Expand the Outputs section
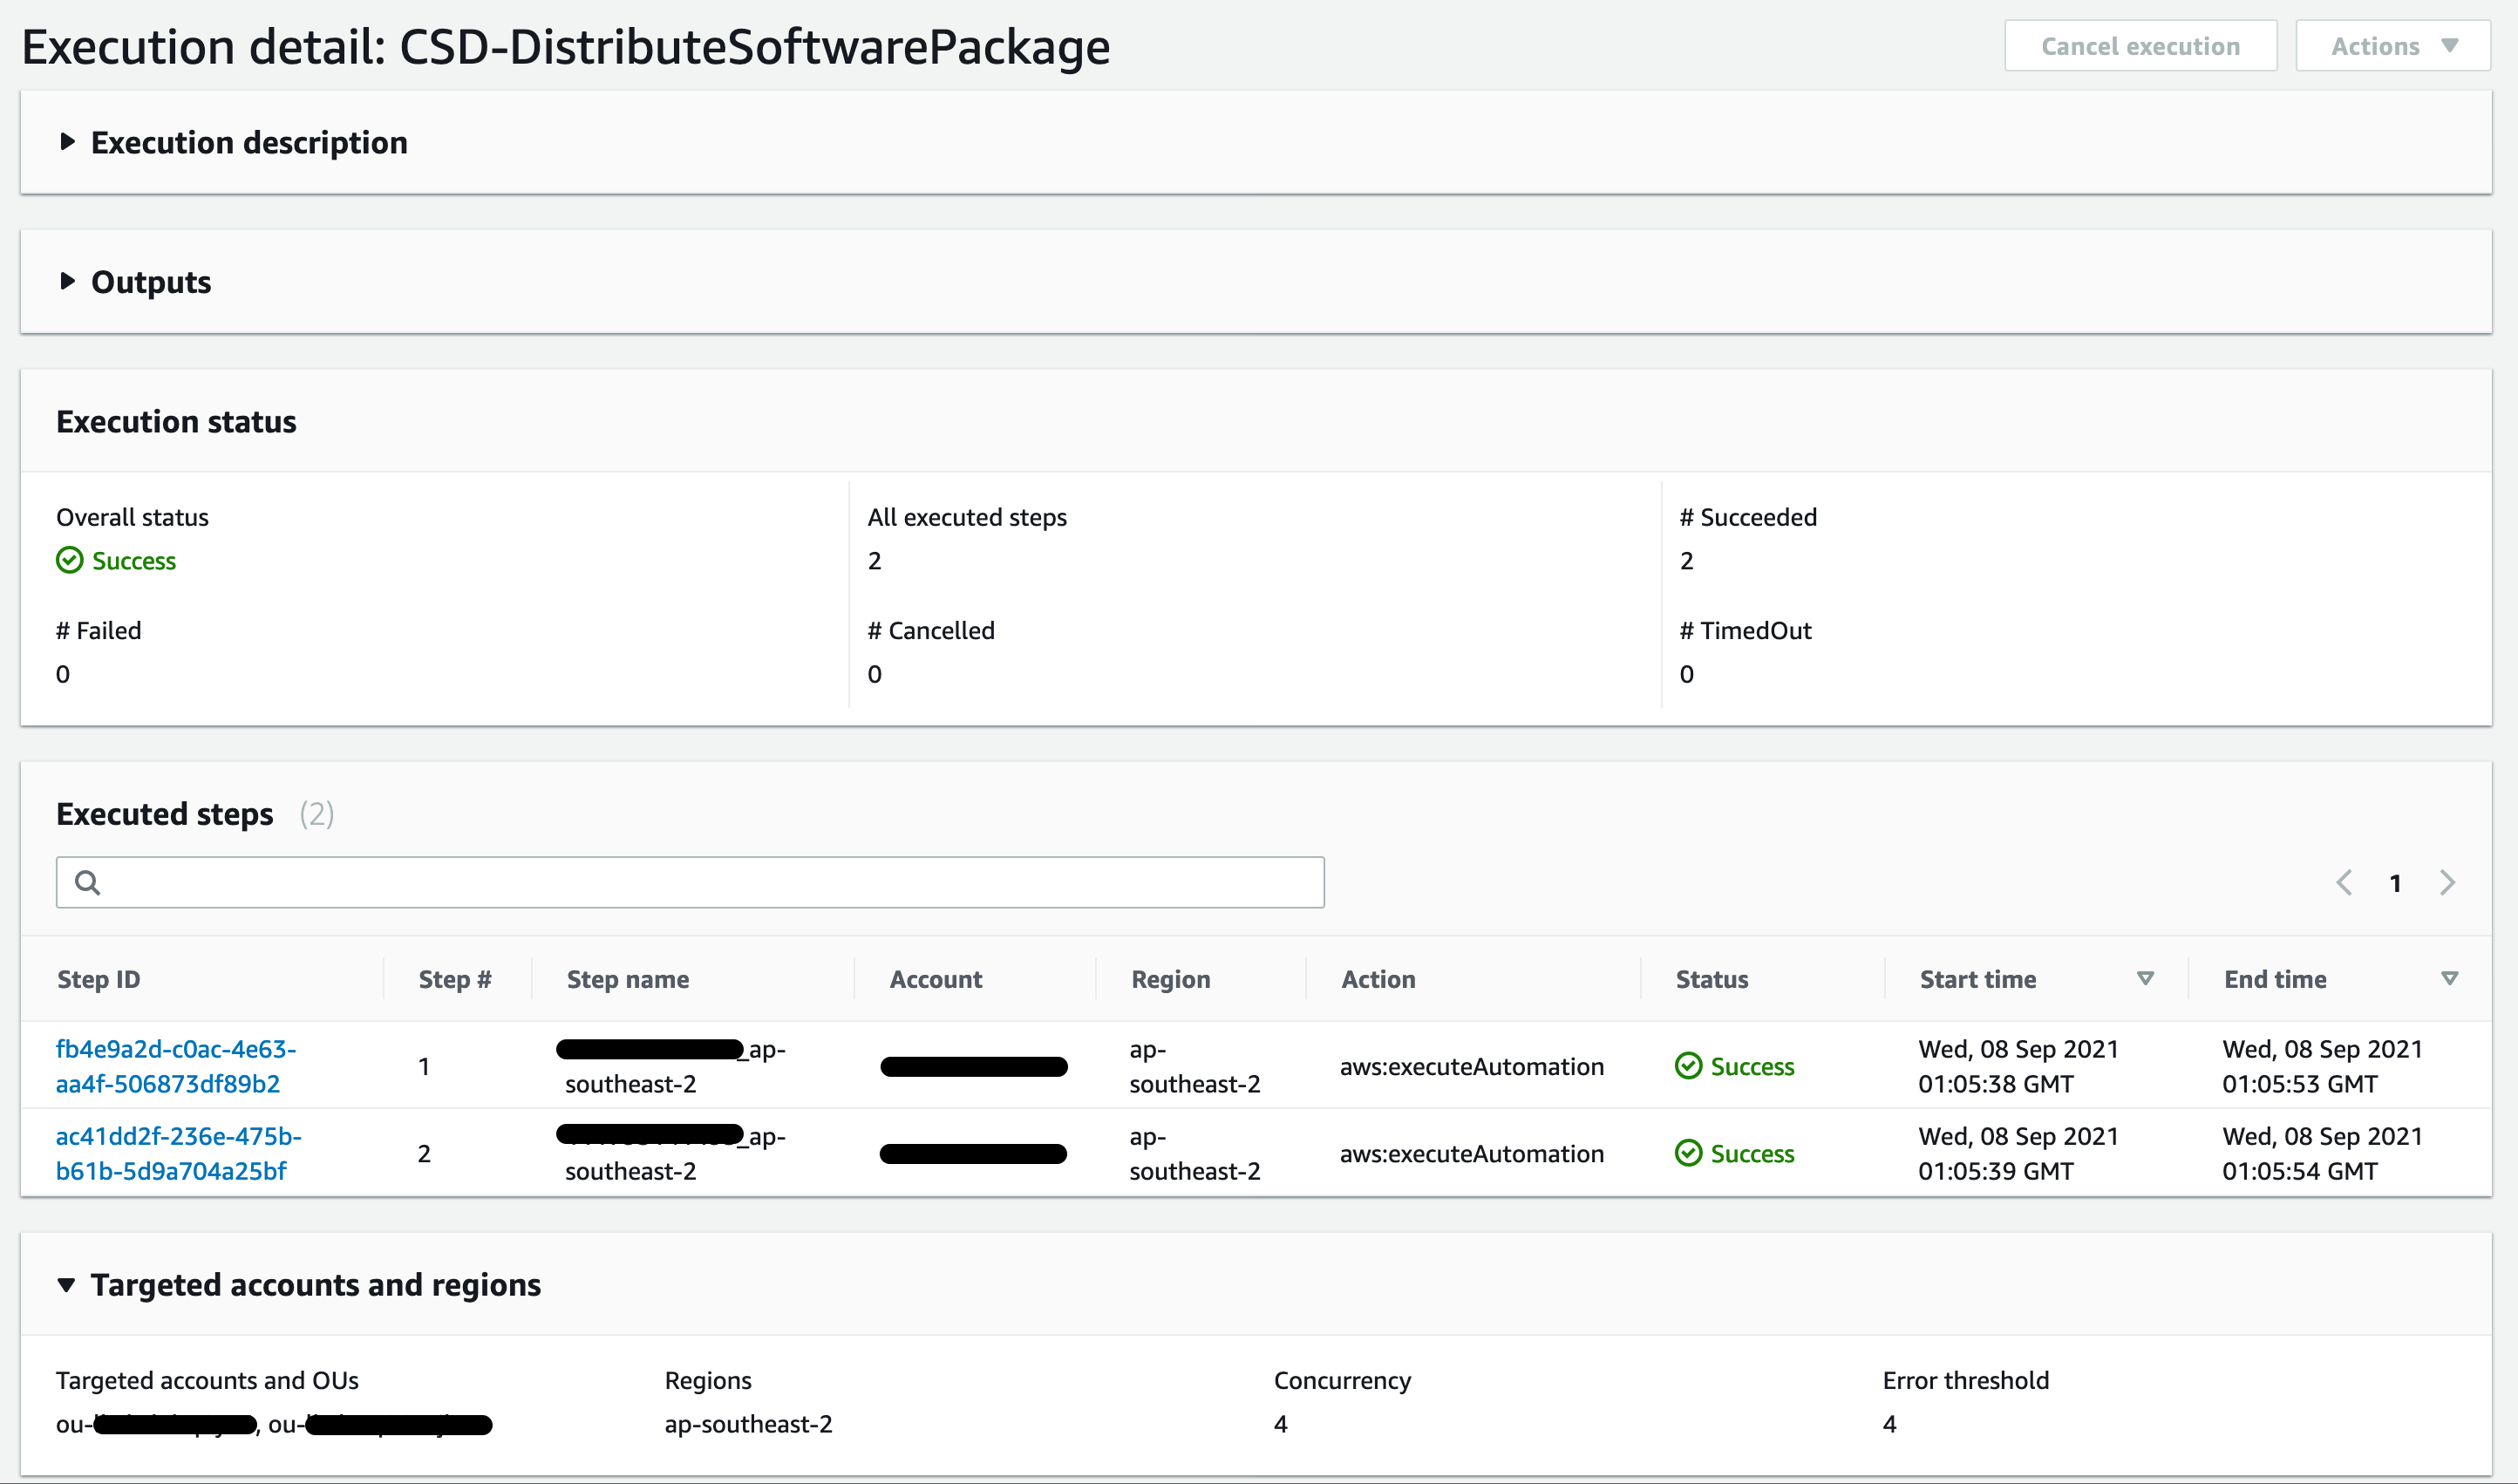The image size is (2518, 1484). click(68, 281)
